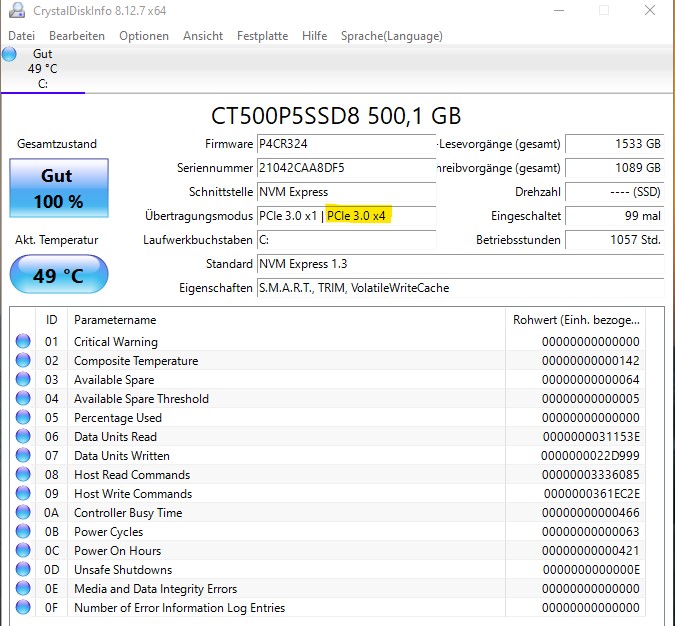675x626 pixels.
Task: Open the Festplatte menu
Action: pyautogui.click(x=263, y=36)
